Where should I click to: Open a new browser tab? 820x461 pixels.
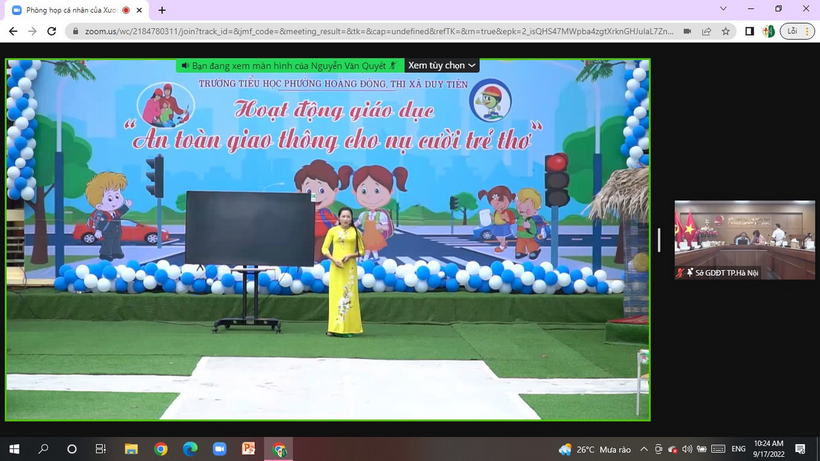162,9
